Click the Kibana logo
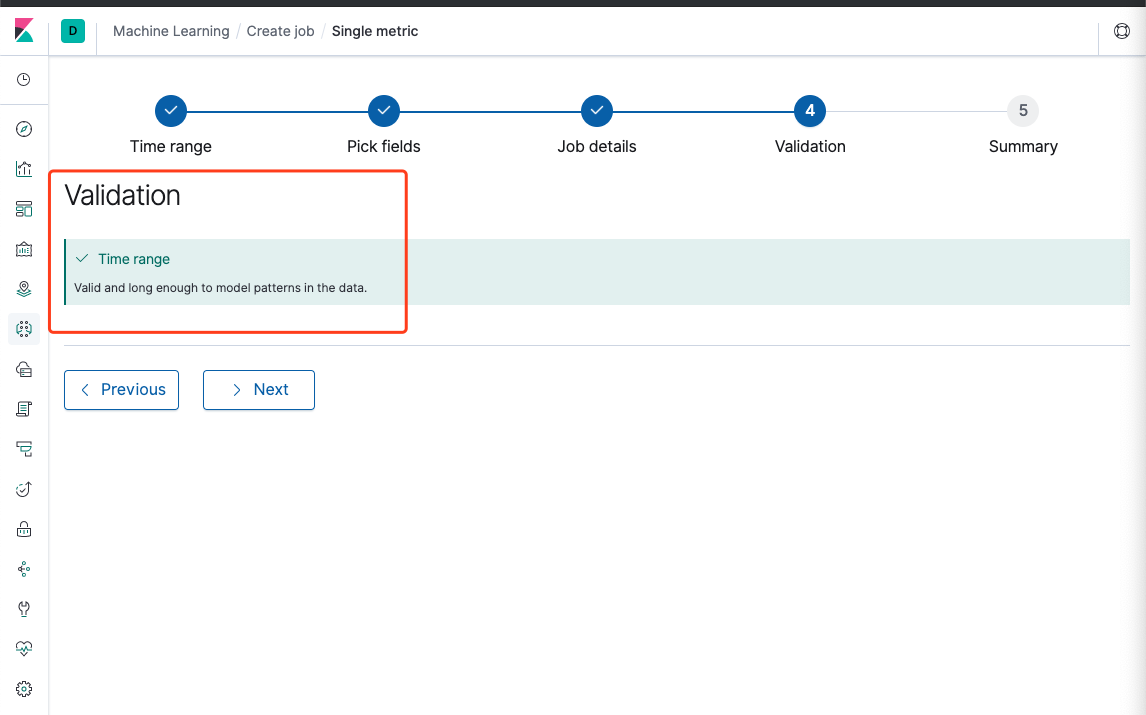Viewport: 1146px width, 715px height. [24, 31]
